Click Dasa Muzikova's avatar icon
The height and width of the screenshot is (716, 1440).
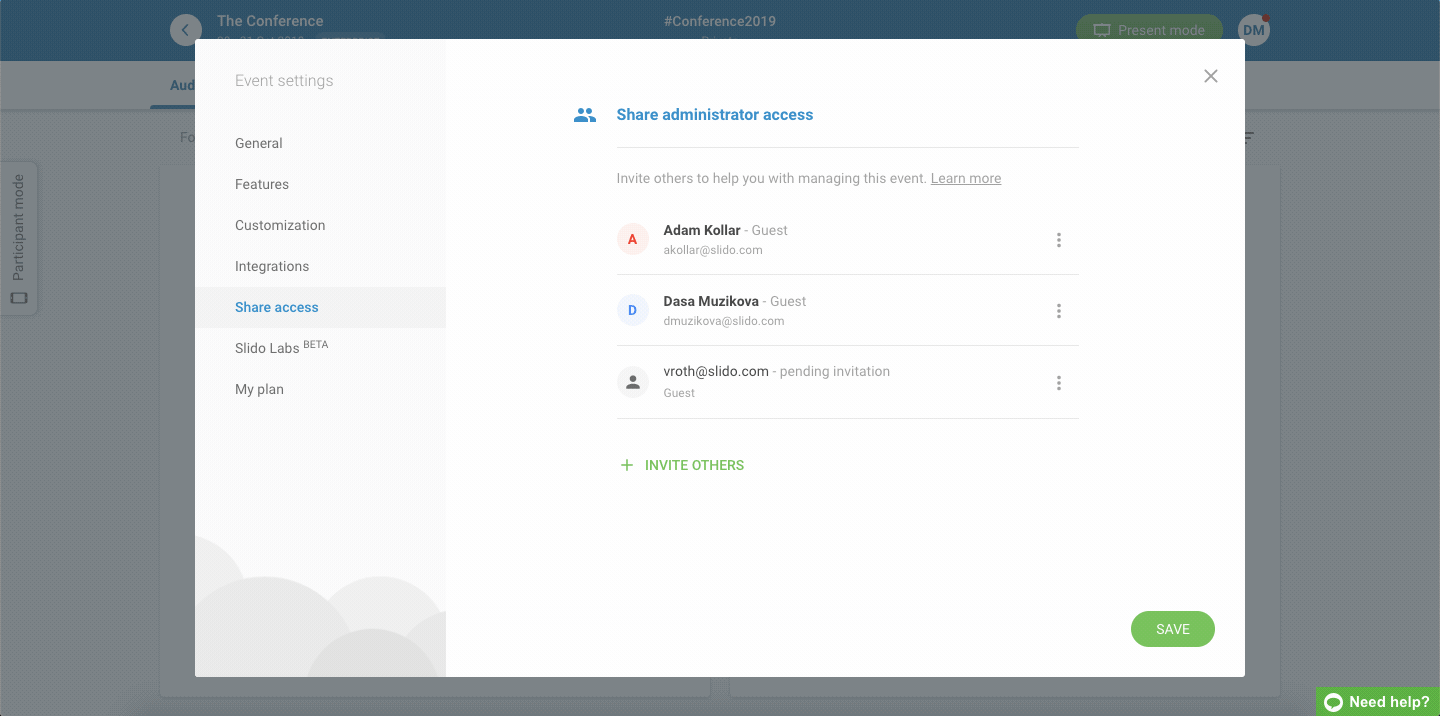tap(633, 311)
